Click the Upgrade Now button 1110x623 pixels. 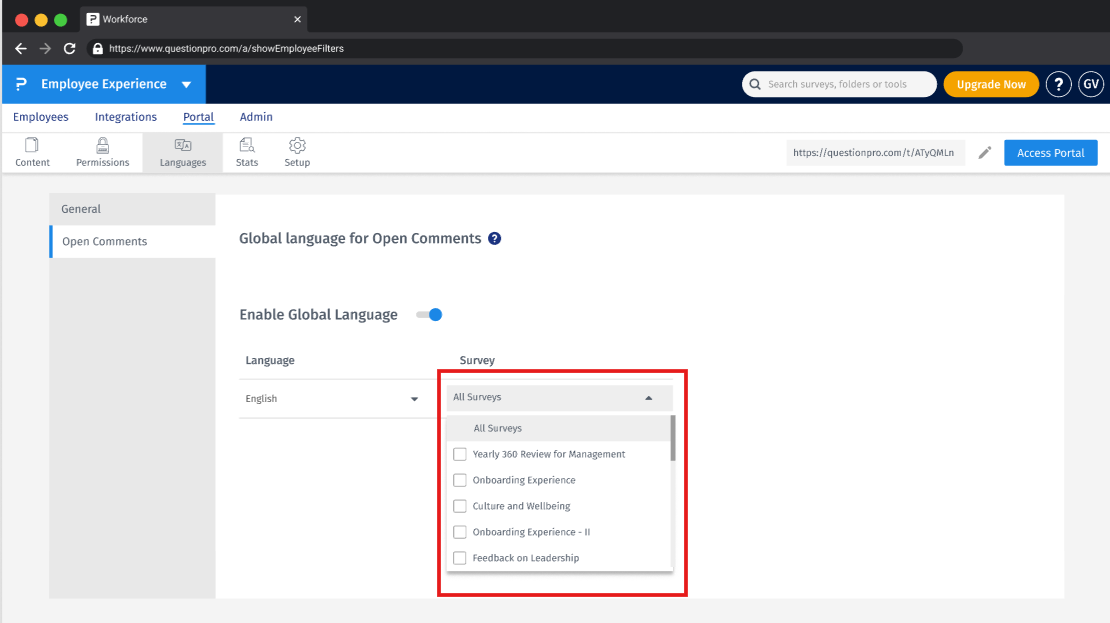point(991,84)
